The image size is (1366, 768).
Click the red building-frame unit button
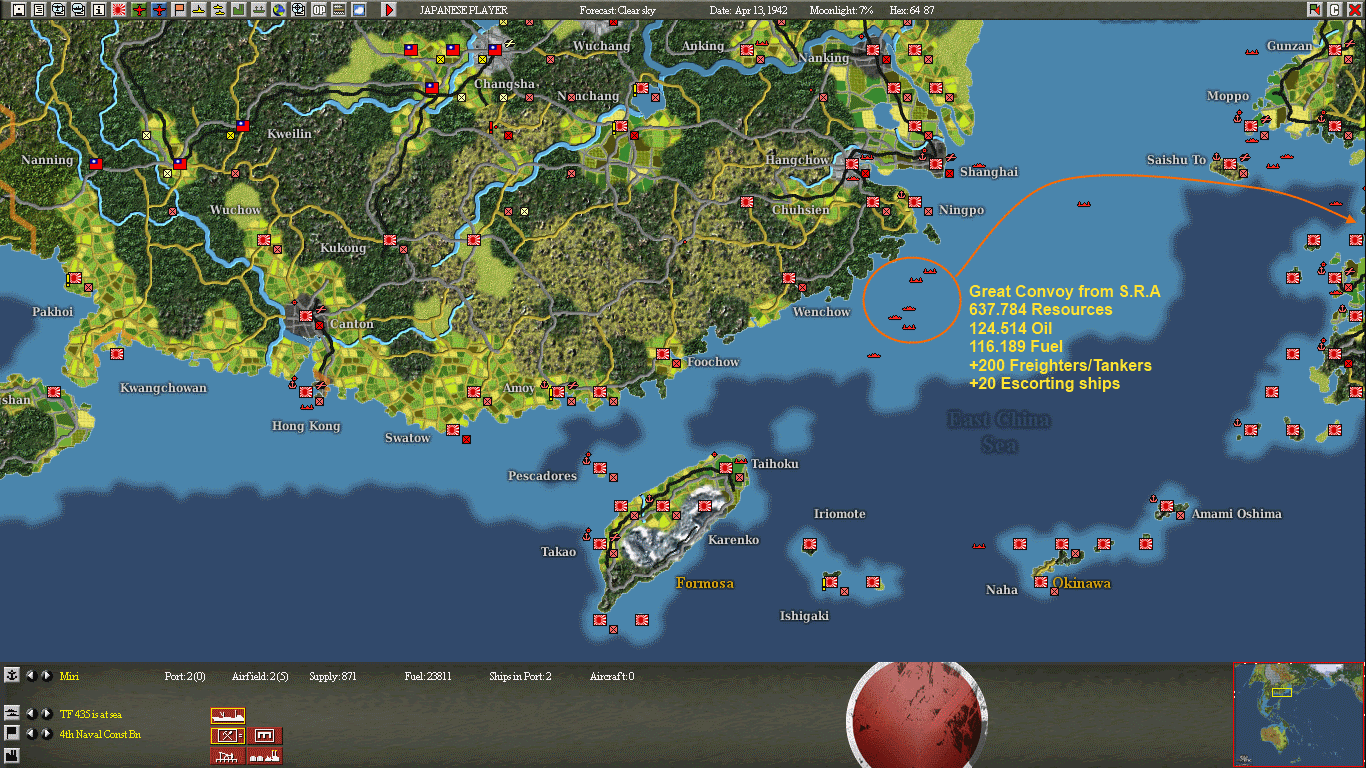[265, 736]
